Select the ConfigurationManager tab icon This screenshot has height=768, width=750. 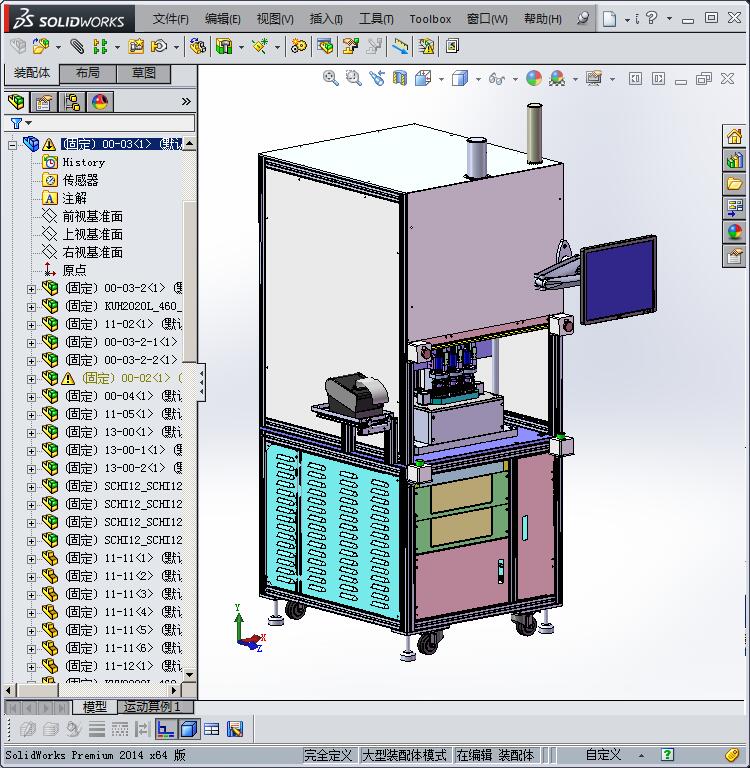pos(72,102)
